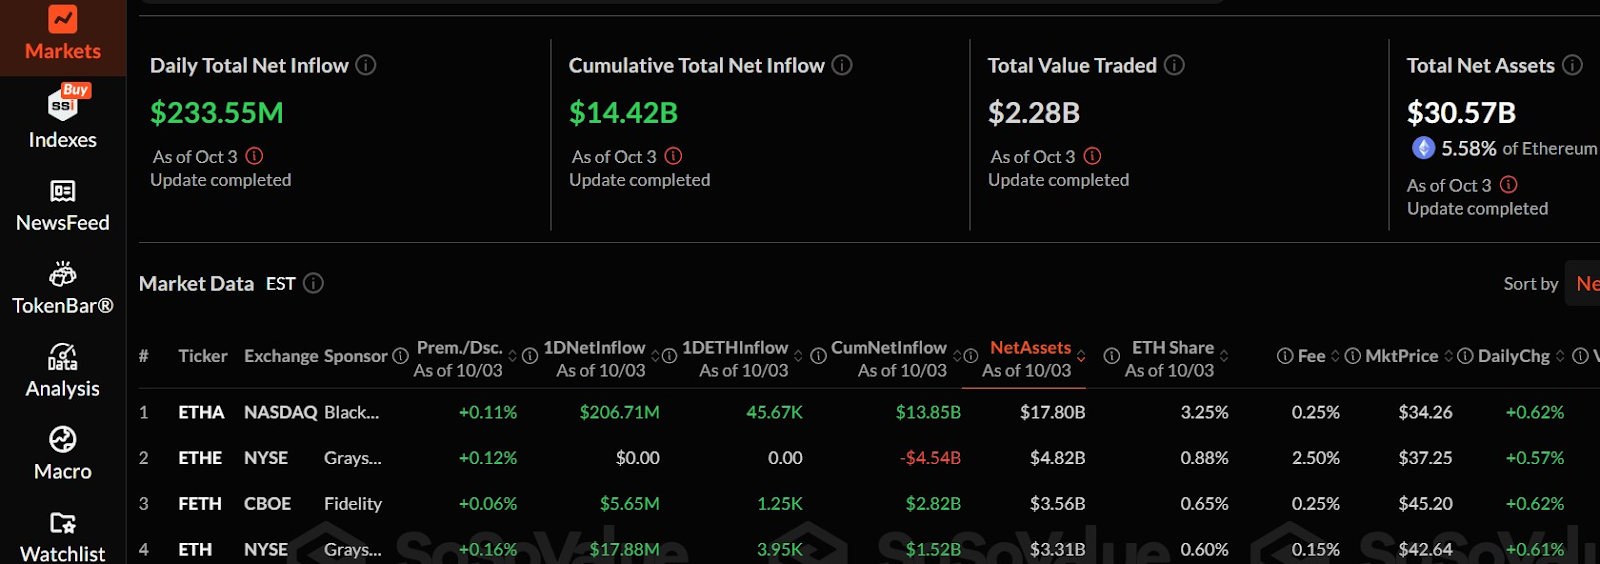This screenshot has height=564, width=1600.
Task: Open the Watchlist sidebar item
Action: pos(62,537)
